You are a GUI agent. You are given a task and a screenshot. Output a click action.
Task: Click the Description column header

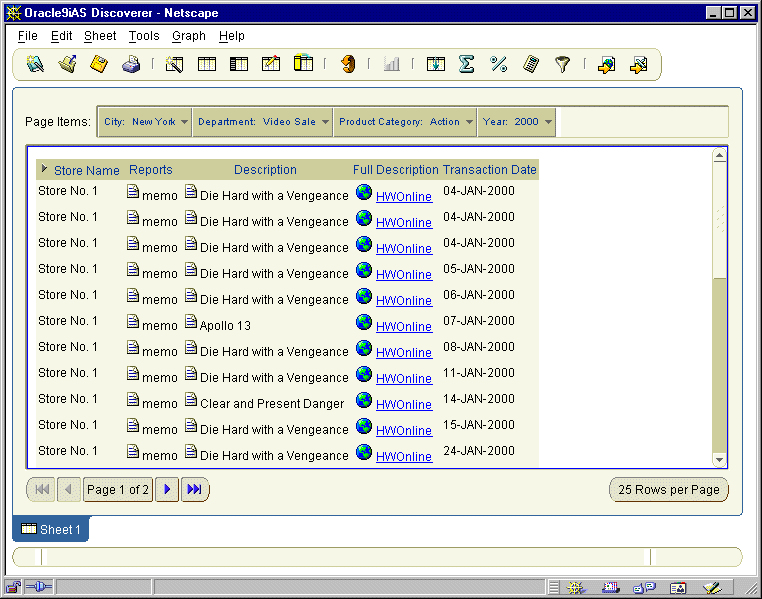coord(265,170)
